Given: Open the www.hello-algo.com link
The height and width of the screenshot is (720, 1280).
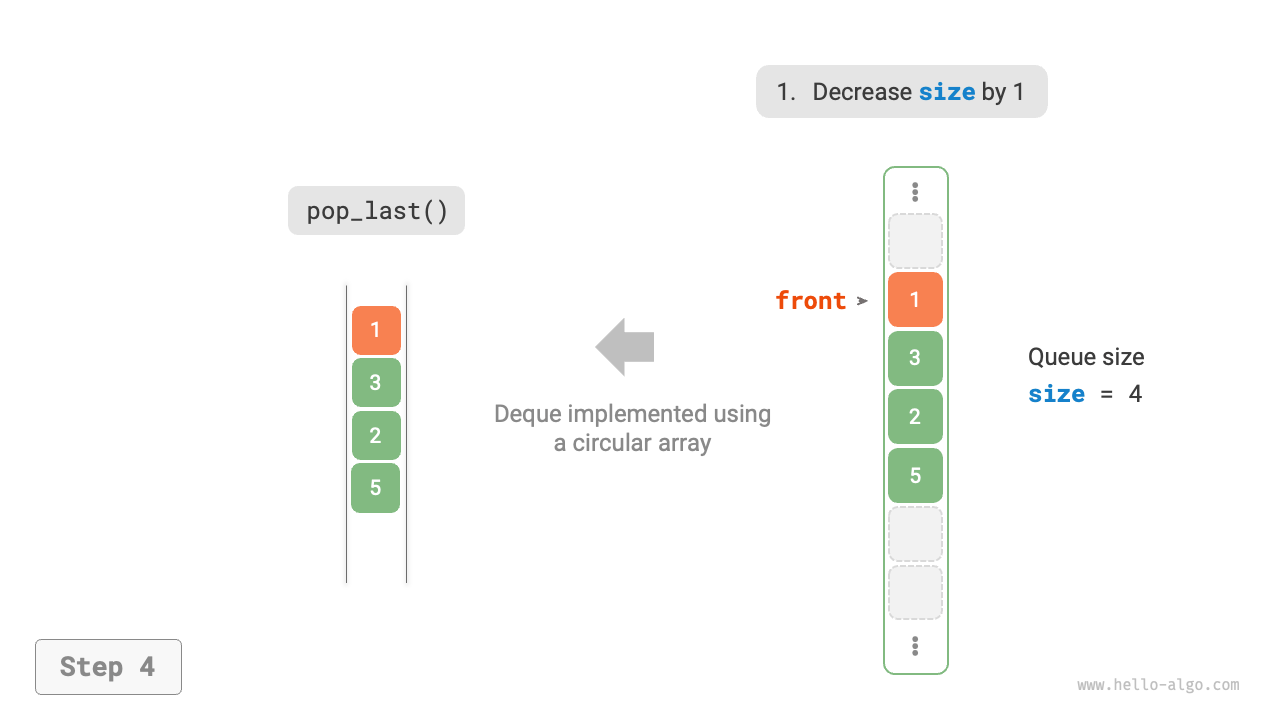Looking at the screenshot, I should coord(1158,685).
